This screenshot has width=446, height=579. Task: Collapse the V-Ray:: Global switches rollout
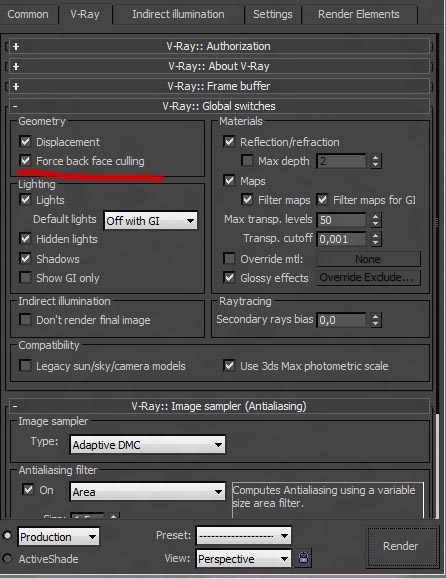[x=219, y=106]
